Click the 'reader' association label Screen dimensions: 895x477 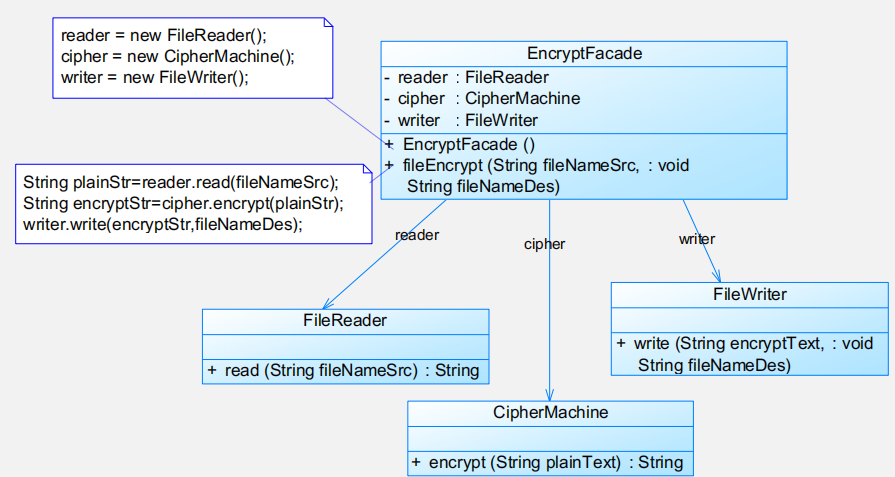[417, 235]
